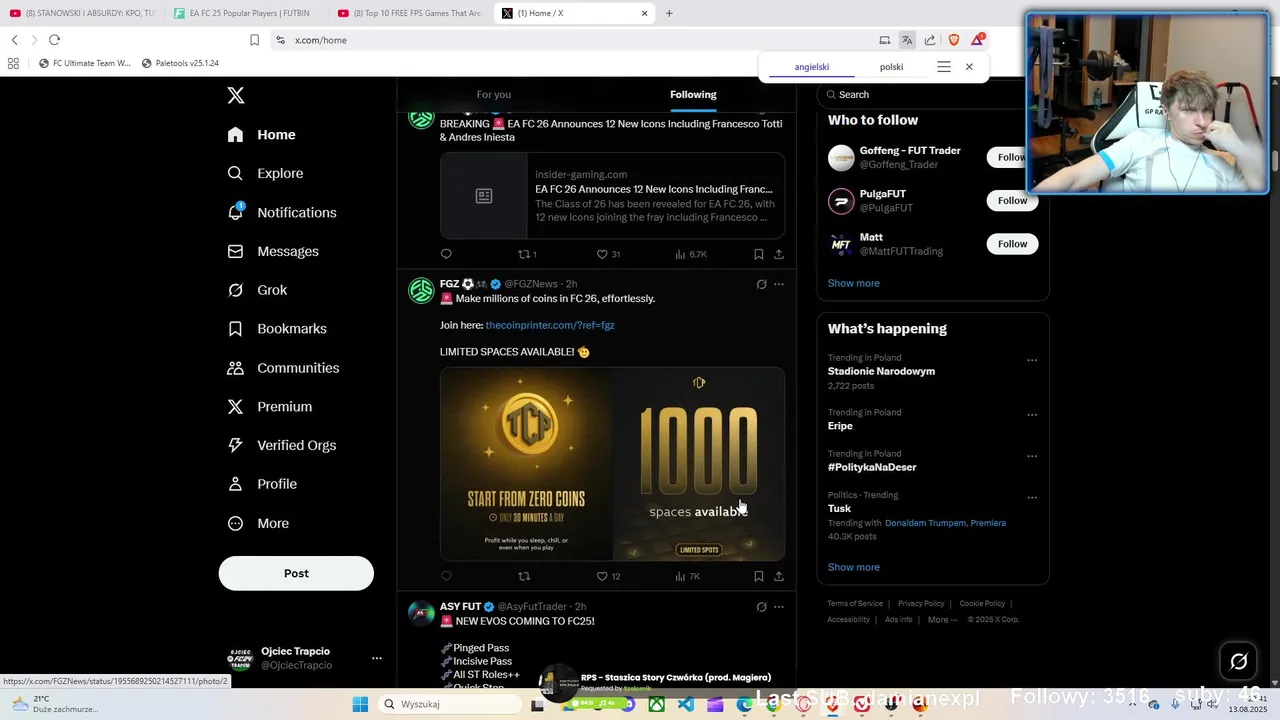
Task: Click the Post button
Action: pyautogui.click(x=296, y=573)
